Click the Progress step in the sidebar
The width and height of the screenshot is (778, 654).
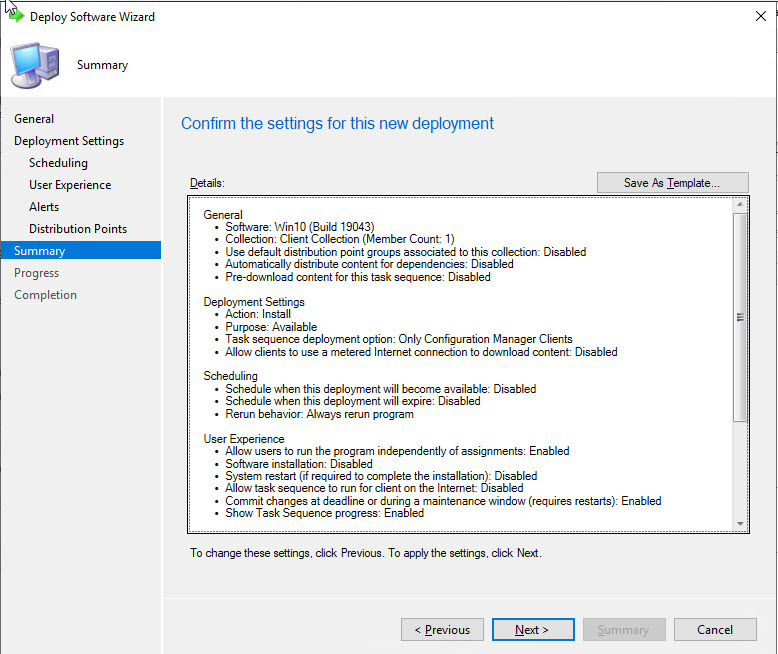[x=37, y=273]
